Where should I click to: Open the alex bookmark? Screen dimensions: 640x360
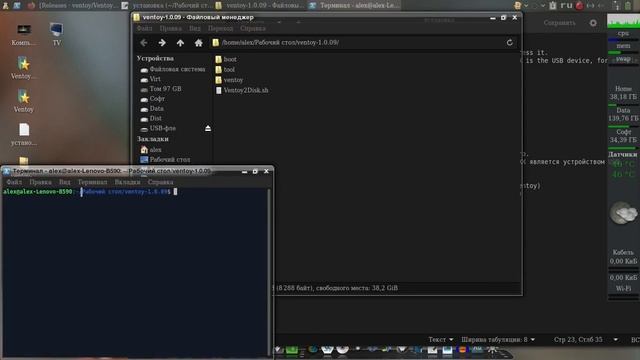(151, 150)
